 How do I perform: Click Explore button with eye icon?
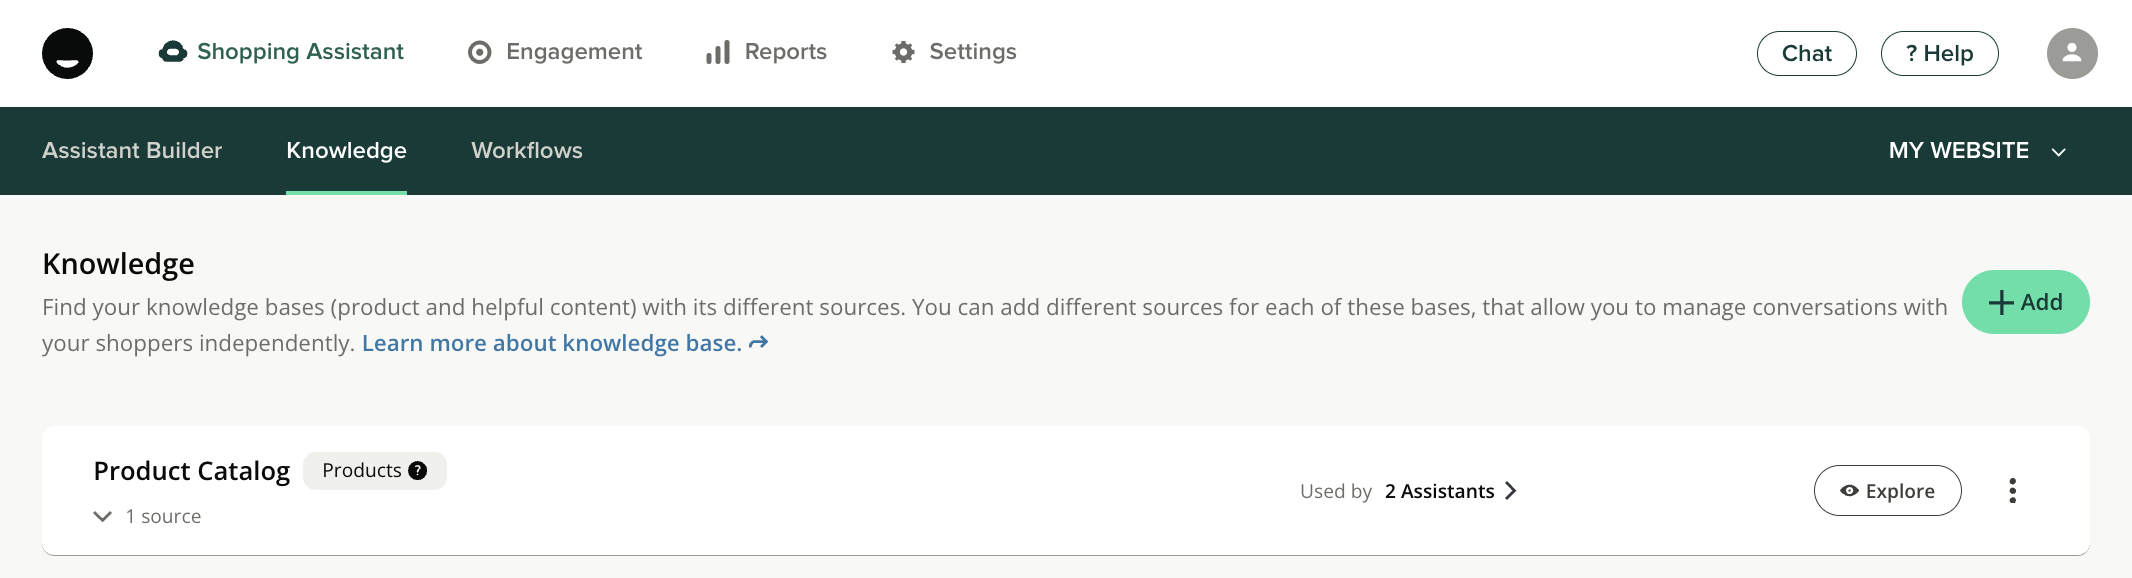pos(1887,491)
